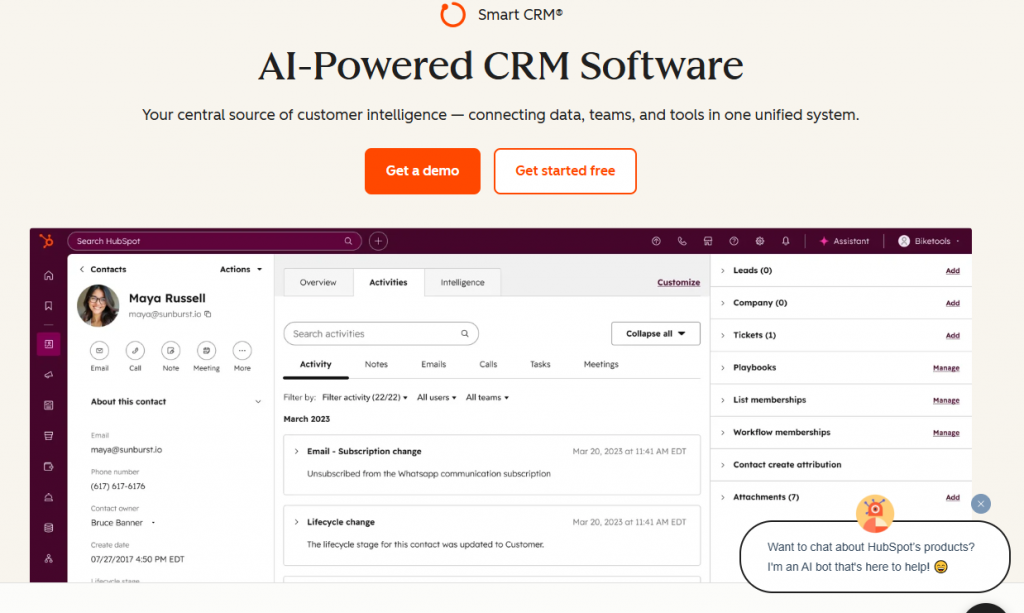Click the Note action icon

[170, 351]
